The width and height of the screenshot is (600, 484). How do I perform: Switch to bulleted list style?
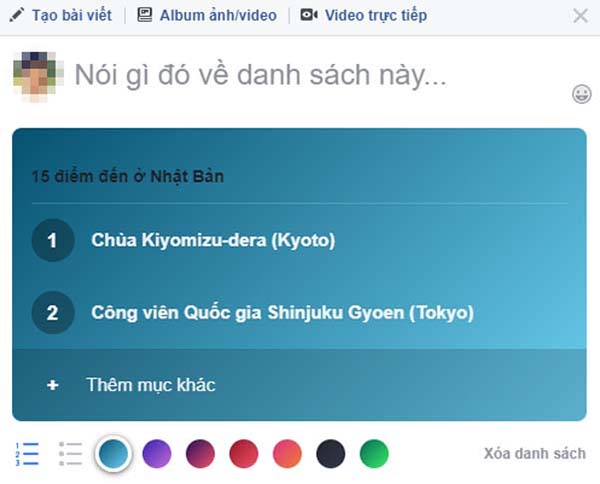[70, 454]
